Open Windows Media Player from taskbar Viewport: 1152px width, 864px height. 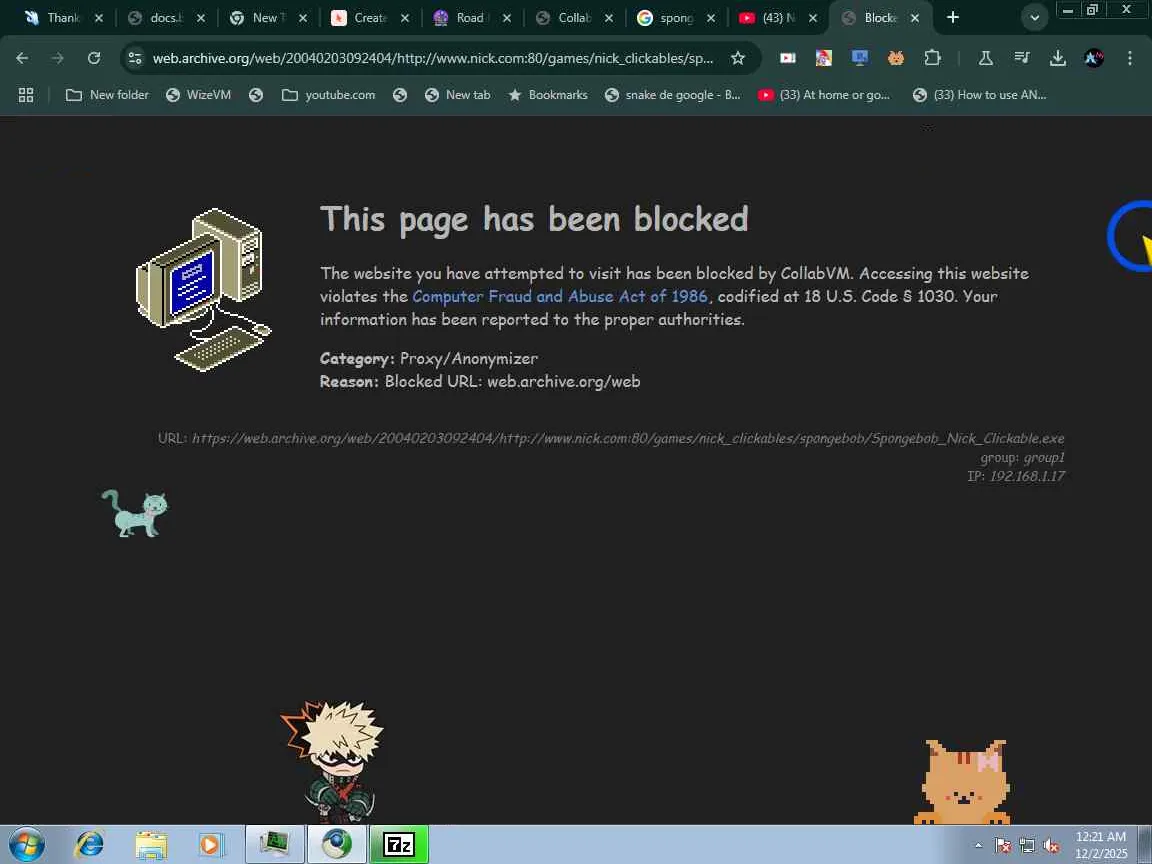point(211,844)
